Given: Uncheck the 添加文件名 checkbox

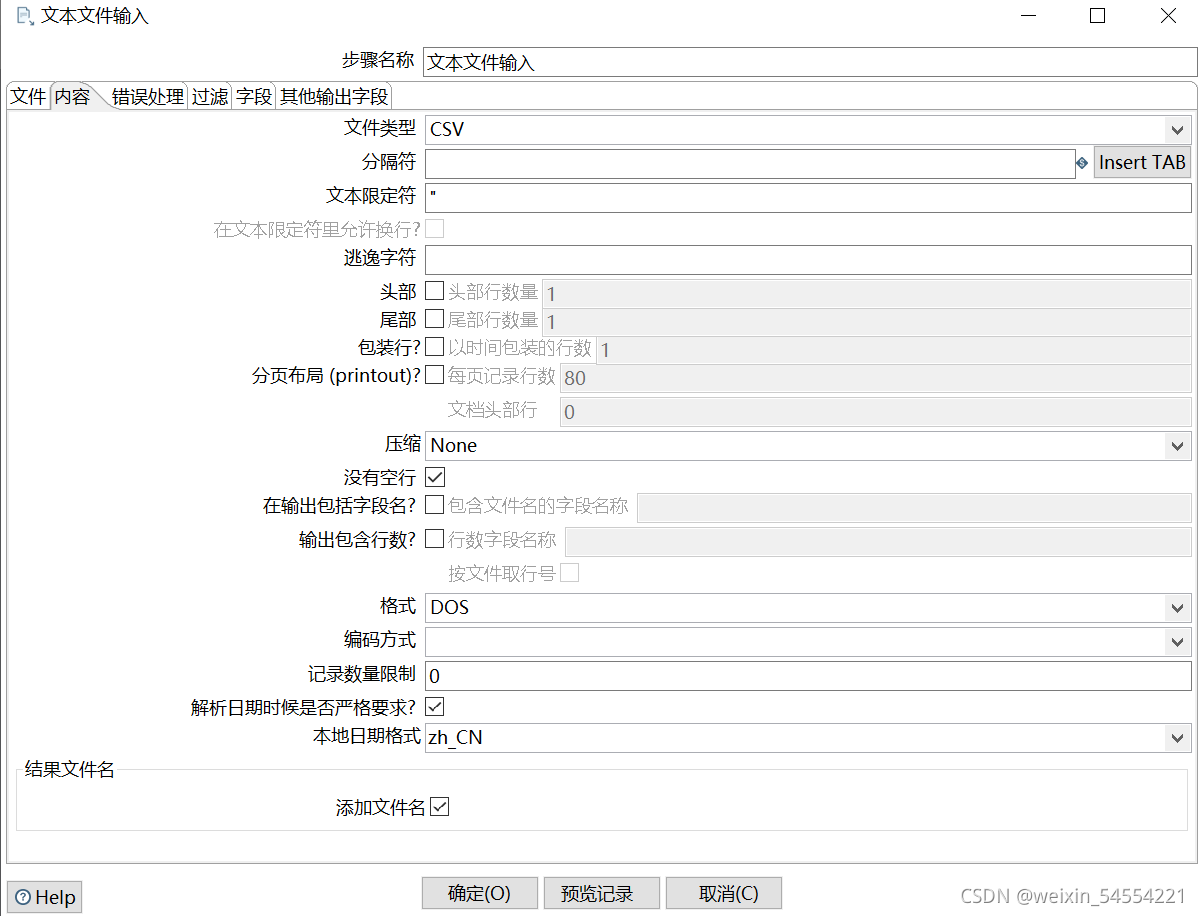Looking at the screenshot, I should coord(439,807).
